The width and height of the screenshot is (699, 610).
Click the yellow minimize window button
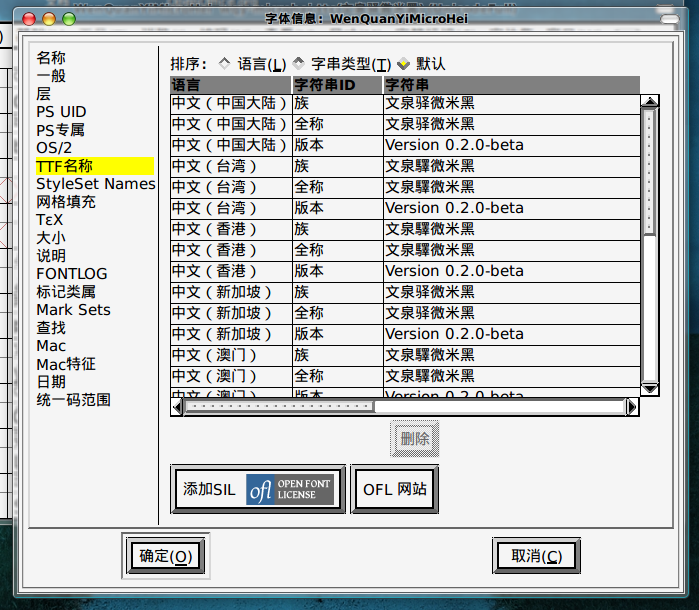click(49, 19)
